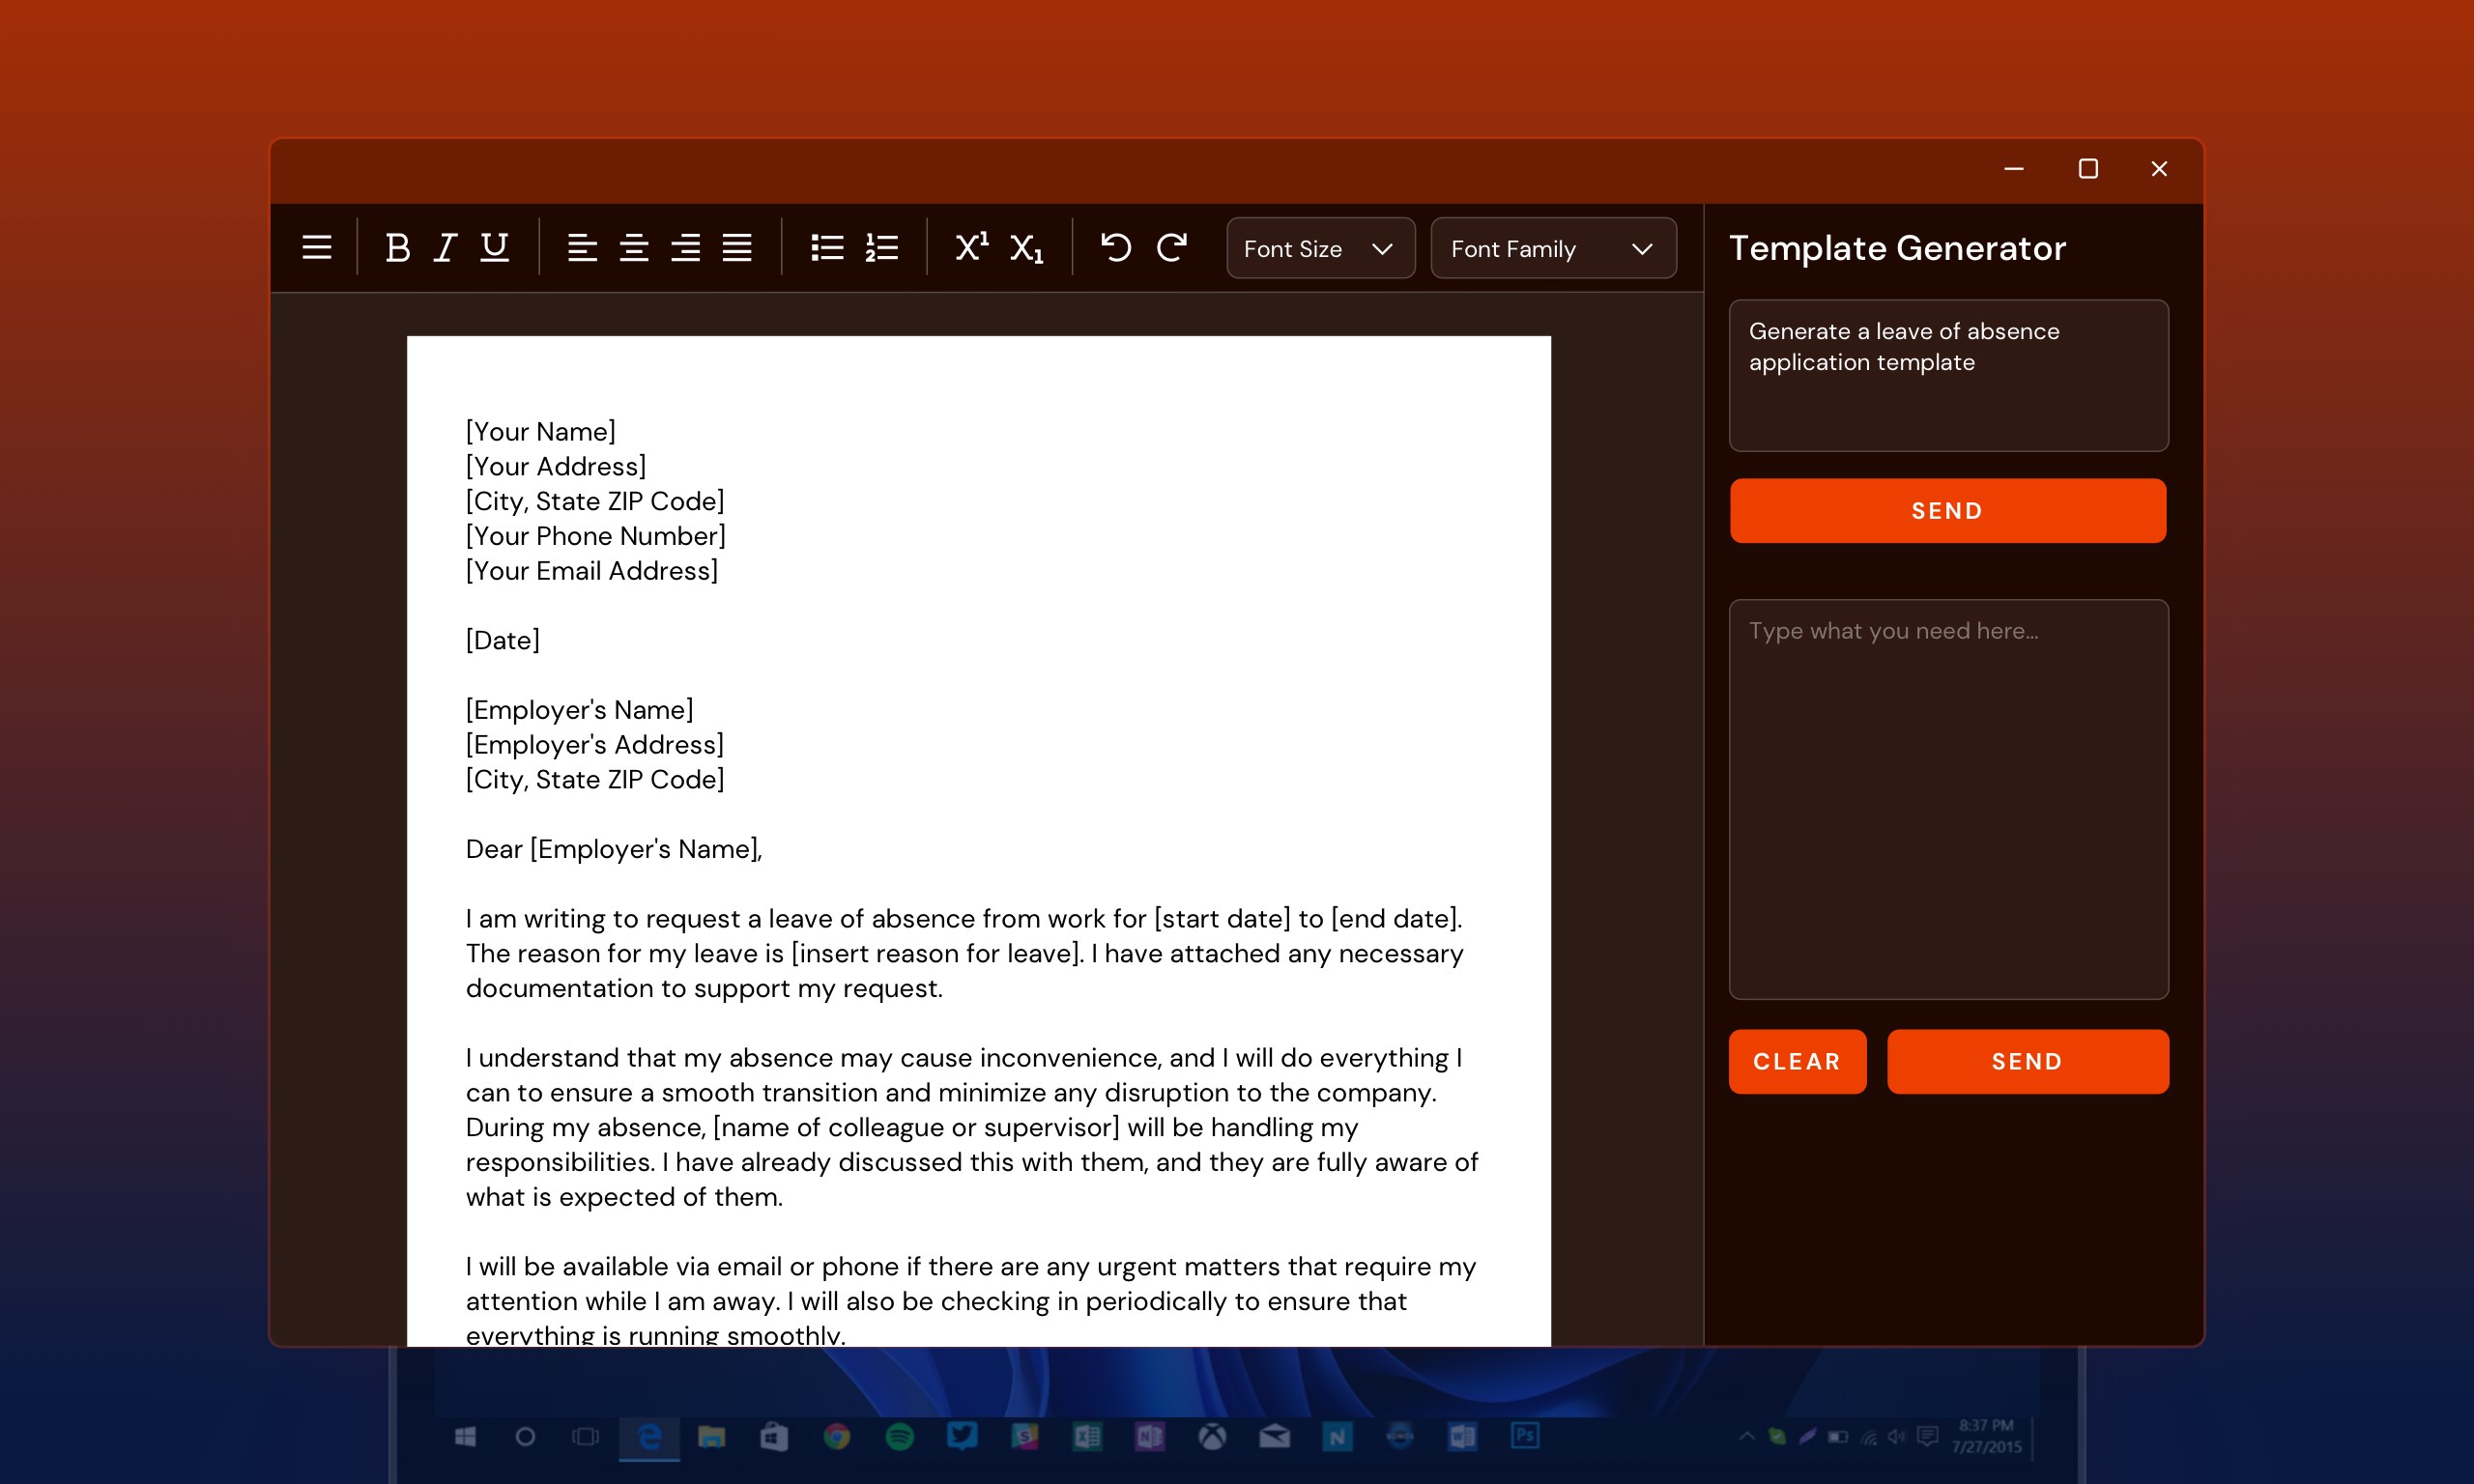Toggle underline formatting
This screenshot has height=1484, width=2474.
pyautogui.click(x=494, y=247)
